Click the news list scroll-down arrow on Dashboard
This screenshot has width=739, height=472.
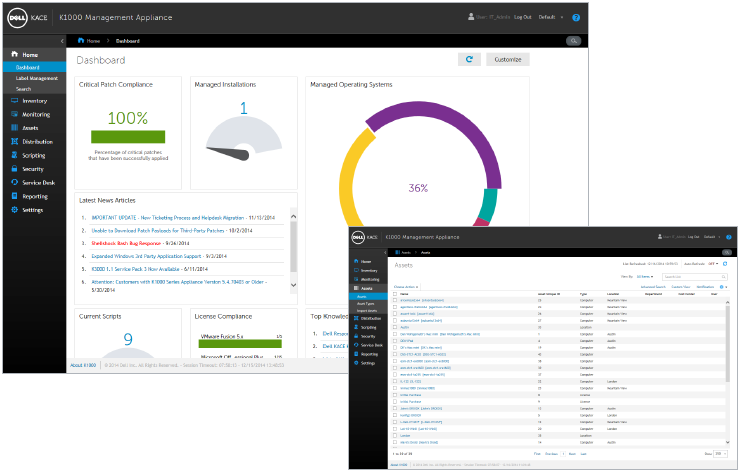coord(293,285)
